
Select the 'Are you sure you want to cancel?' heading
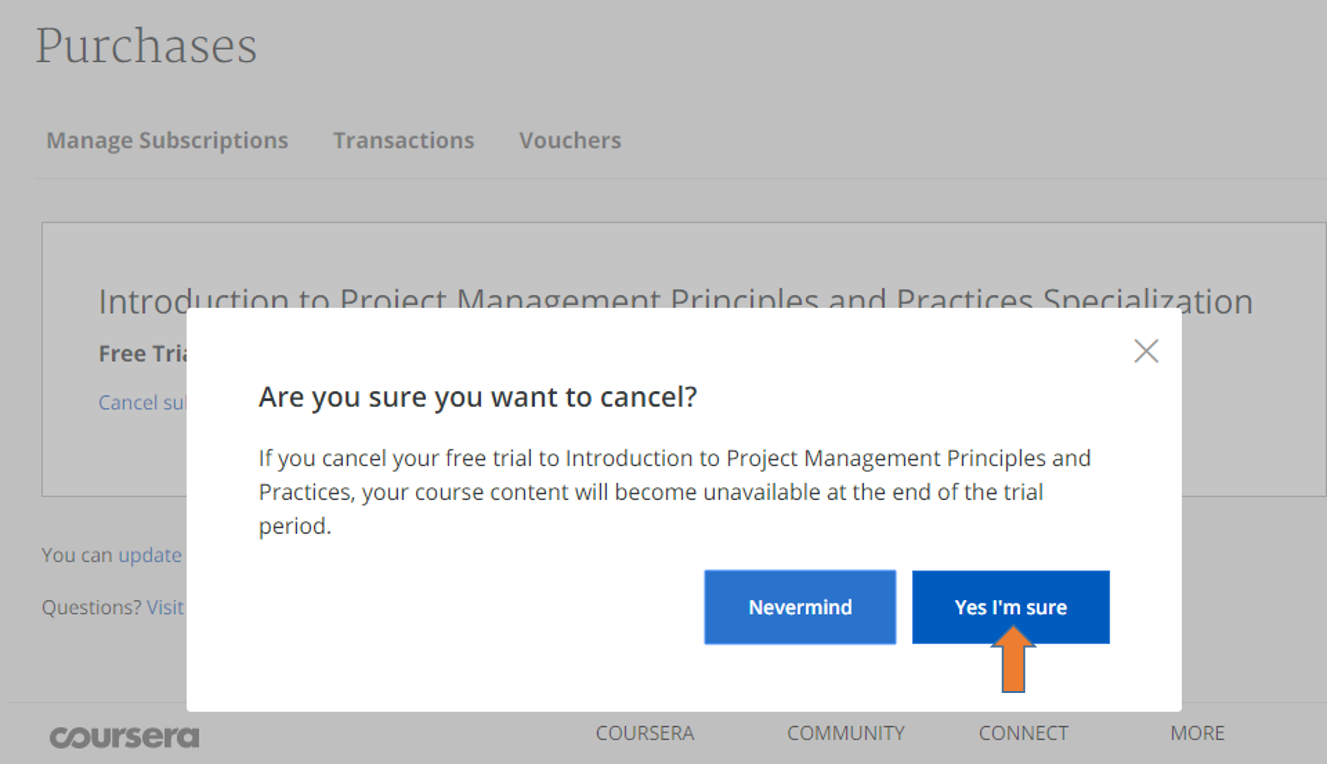[x=478, y=397]
